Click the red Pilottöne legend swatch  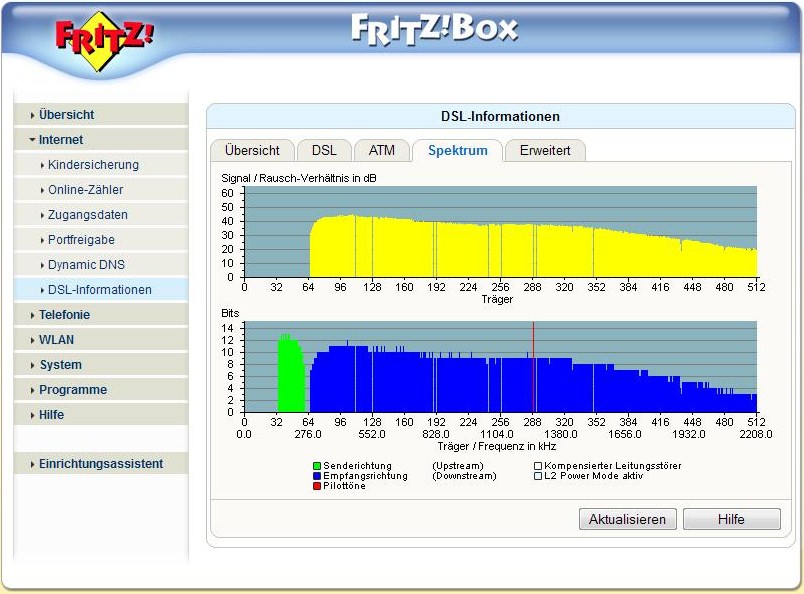click(317, 486)
